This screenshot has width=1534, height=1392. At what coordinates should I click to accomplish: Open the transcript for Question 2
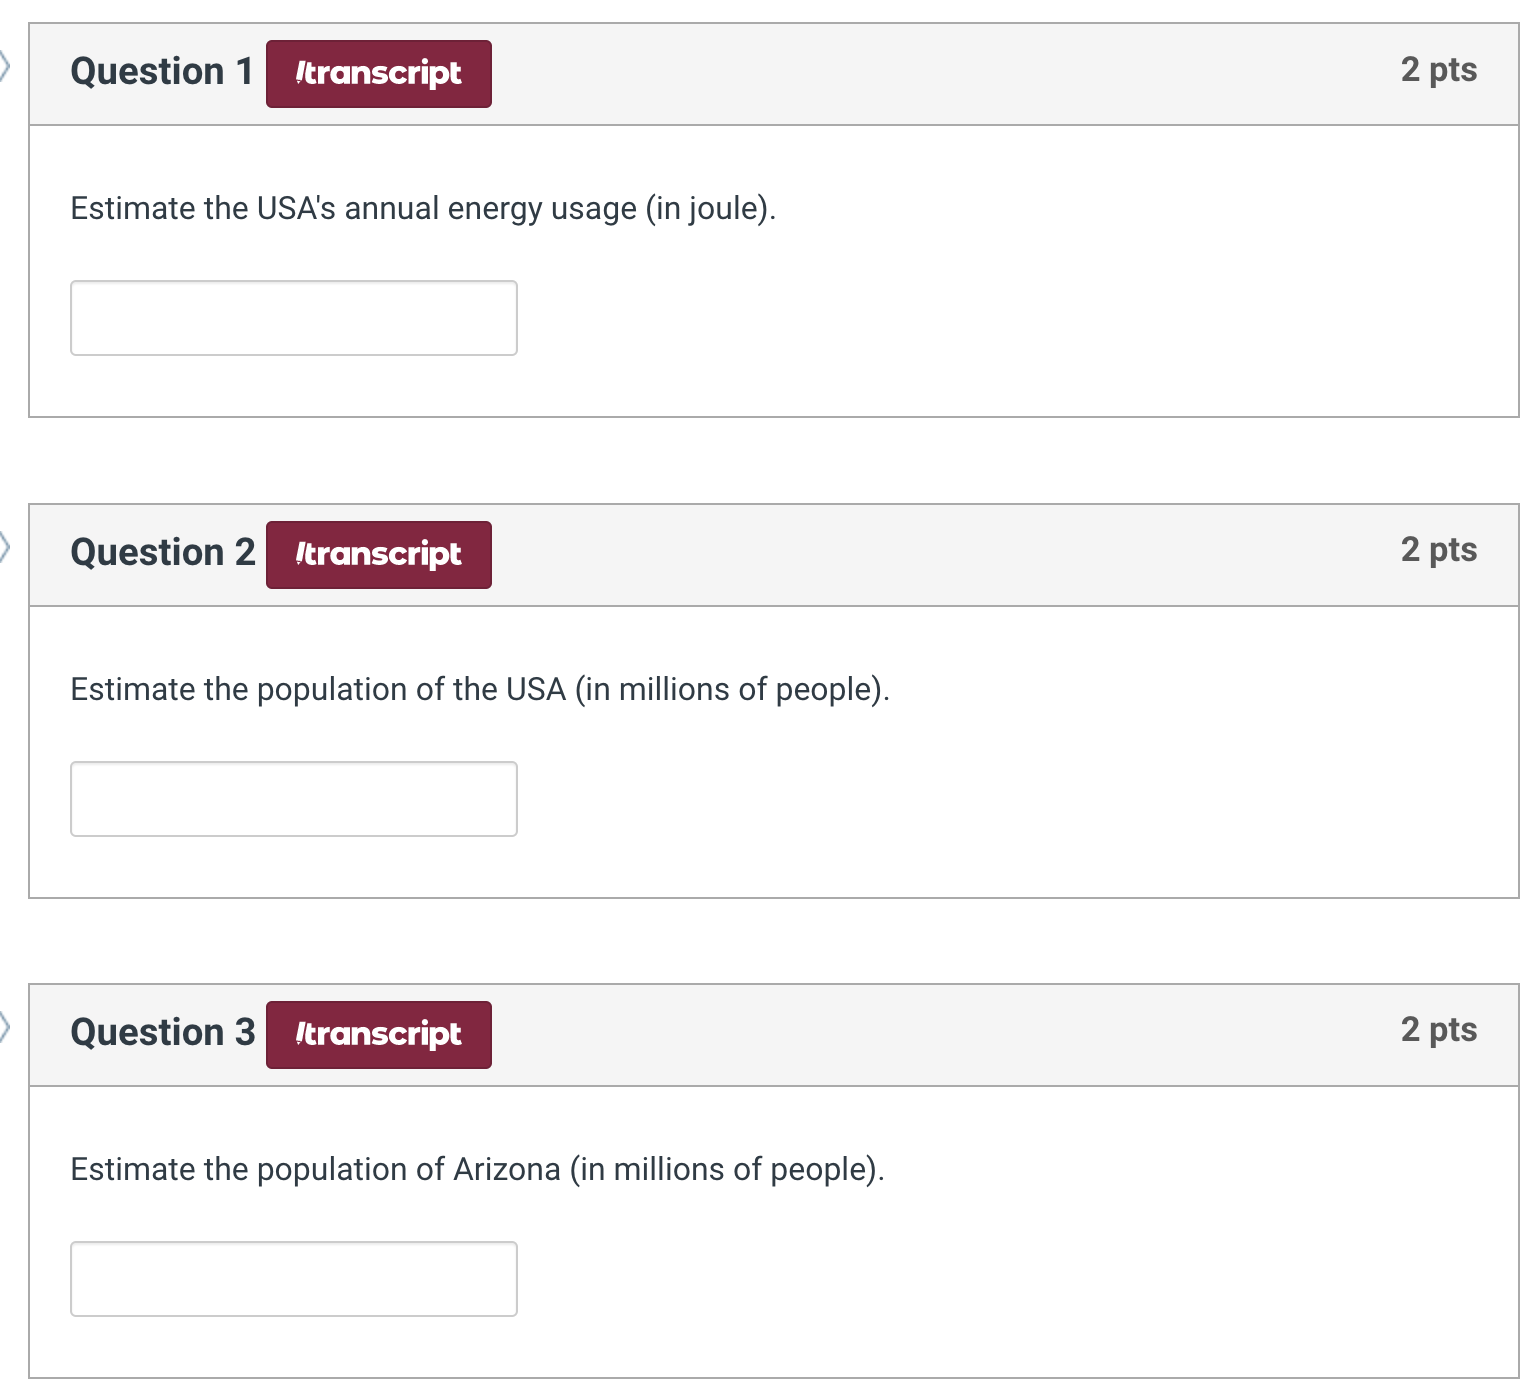[x=378, y=555]
